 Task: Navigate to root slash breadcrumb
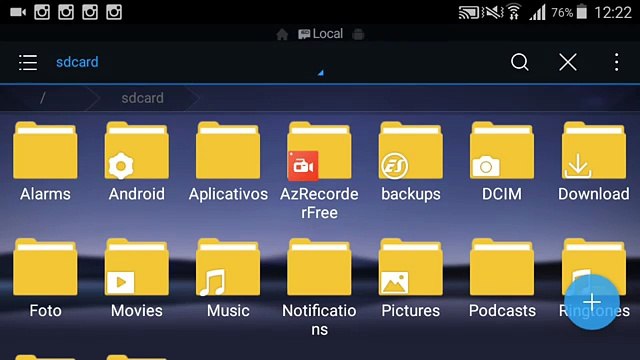(x=42, y=98)
